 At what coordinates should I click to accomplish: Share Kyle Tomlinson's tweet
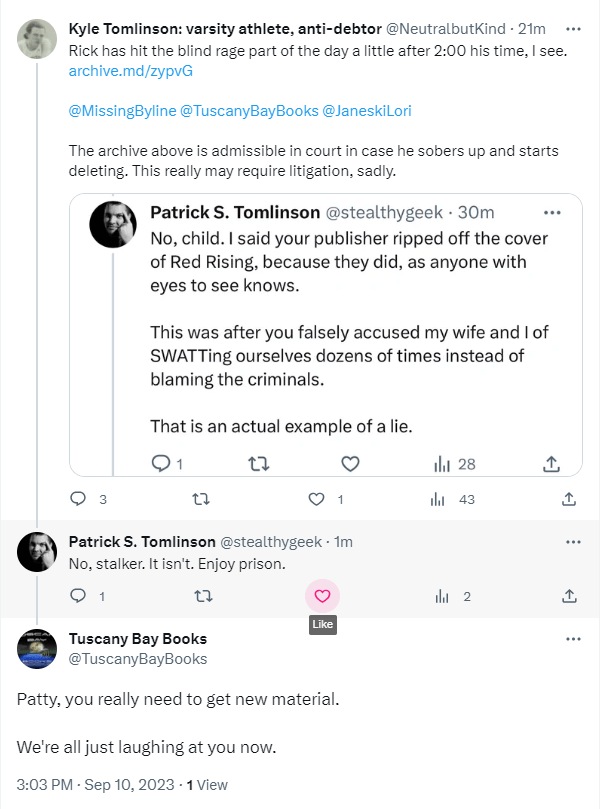[569, 498]
